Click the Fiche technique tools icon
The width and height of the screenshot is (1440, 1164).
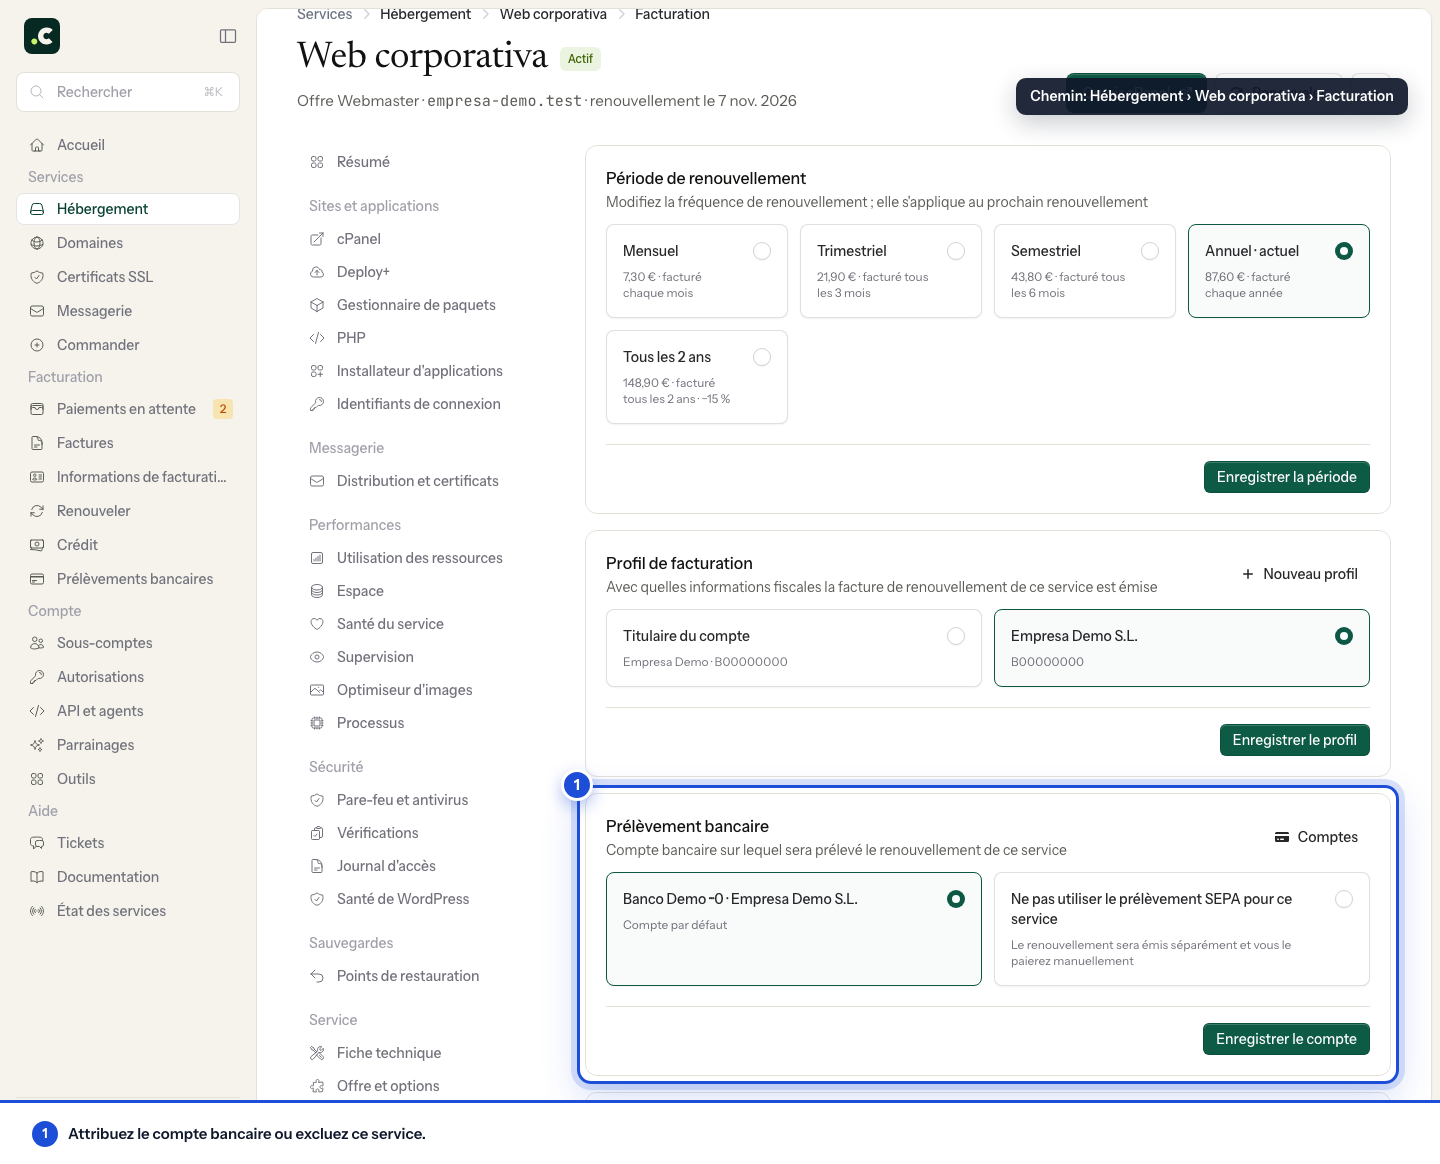317,1053
